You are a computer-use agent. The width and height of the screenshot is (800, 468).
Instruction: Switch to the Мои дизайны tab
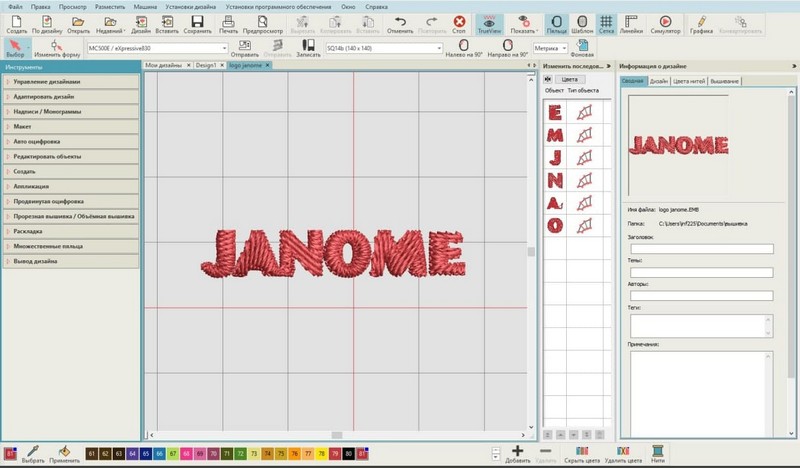(x=163, y=65)
